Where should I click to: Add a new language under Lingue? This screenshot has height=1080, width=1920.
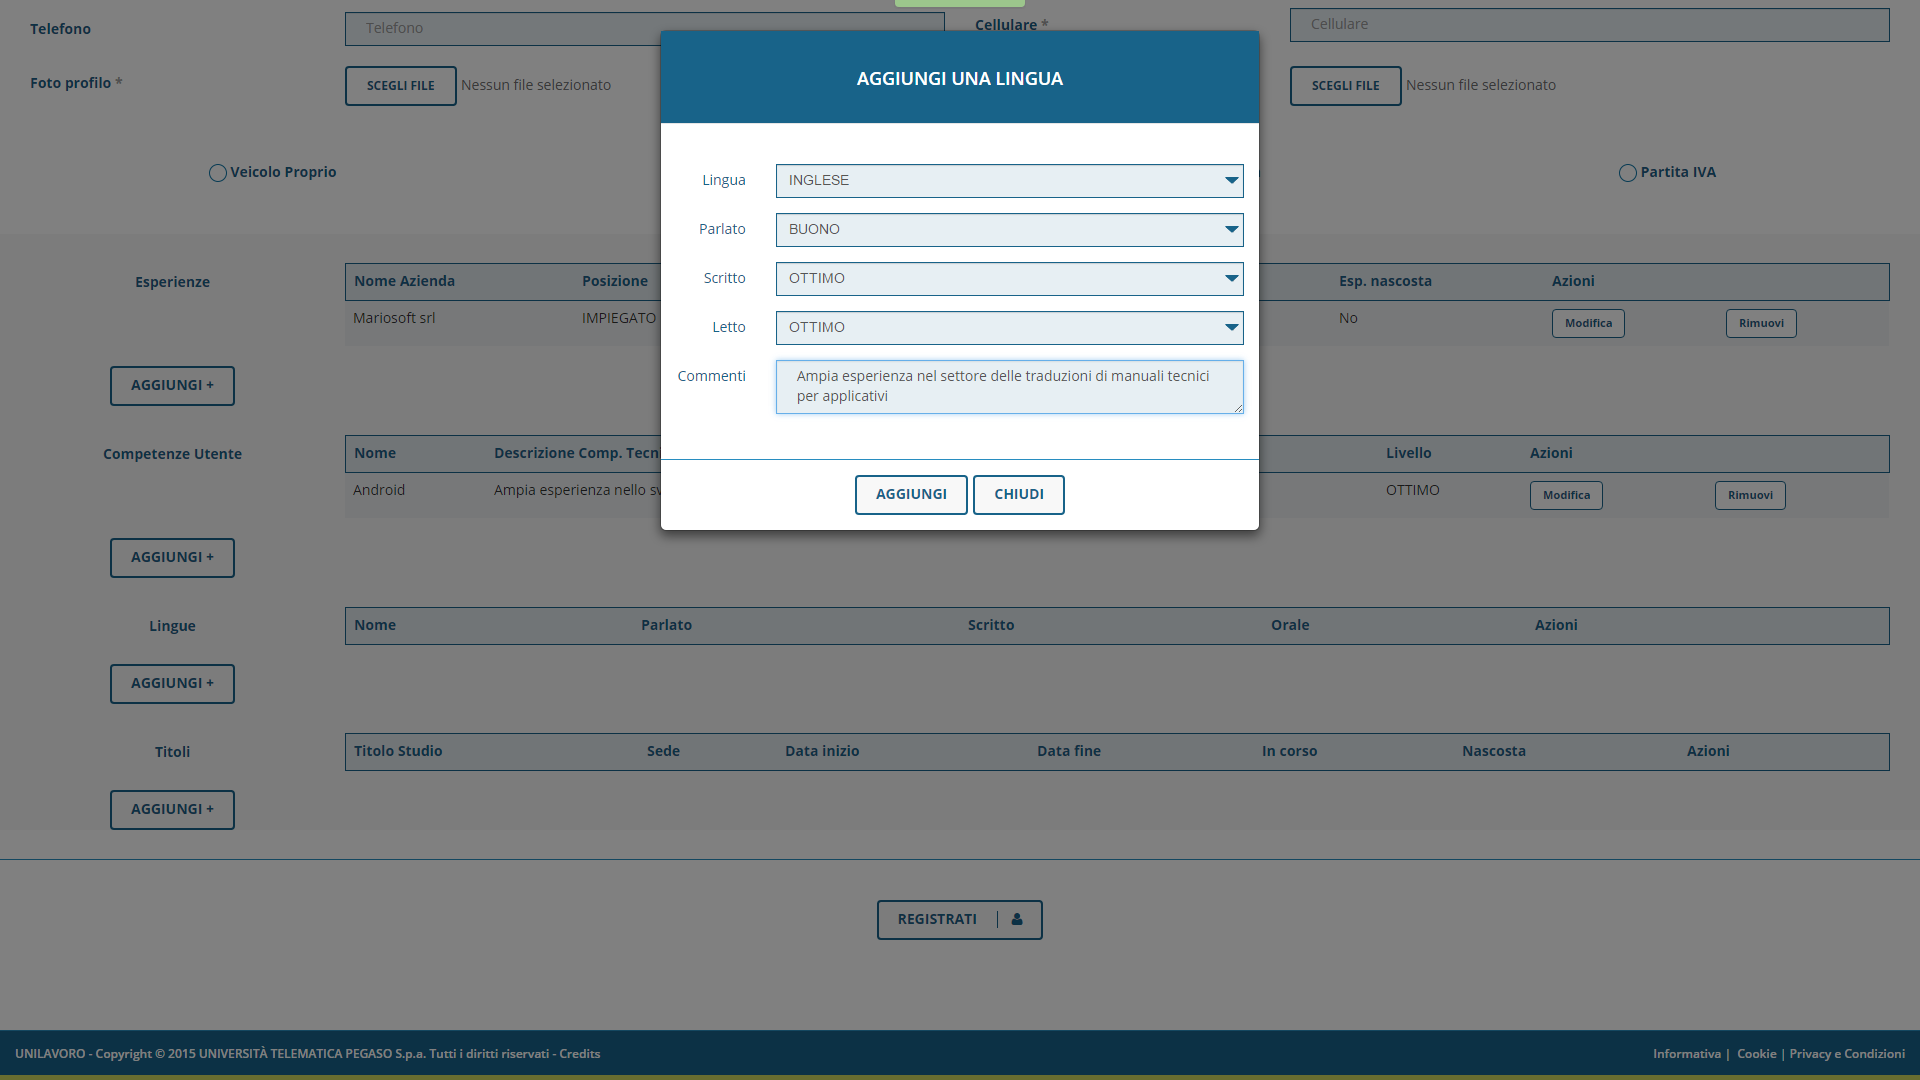click(172, 684)
